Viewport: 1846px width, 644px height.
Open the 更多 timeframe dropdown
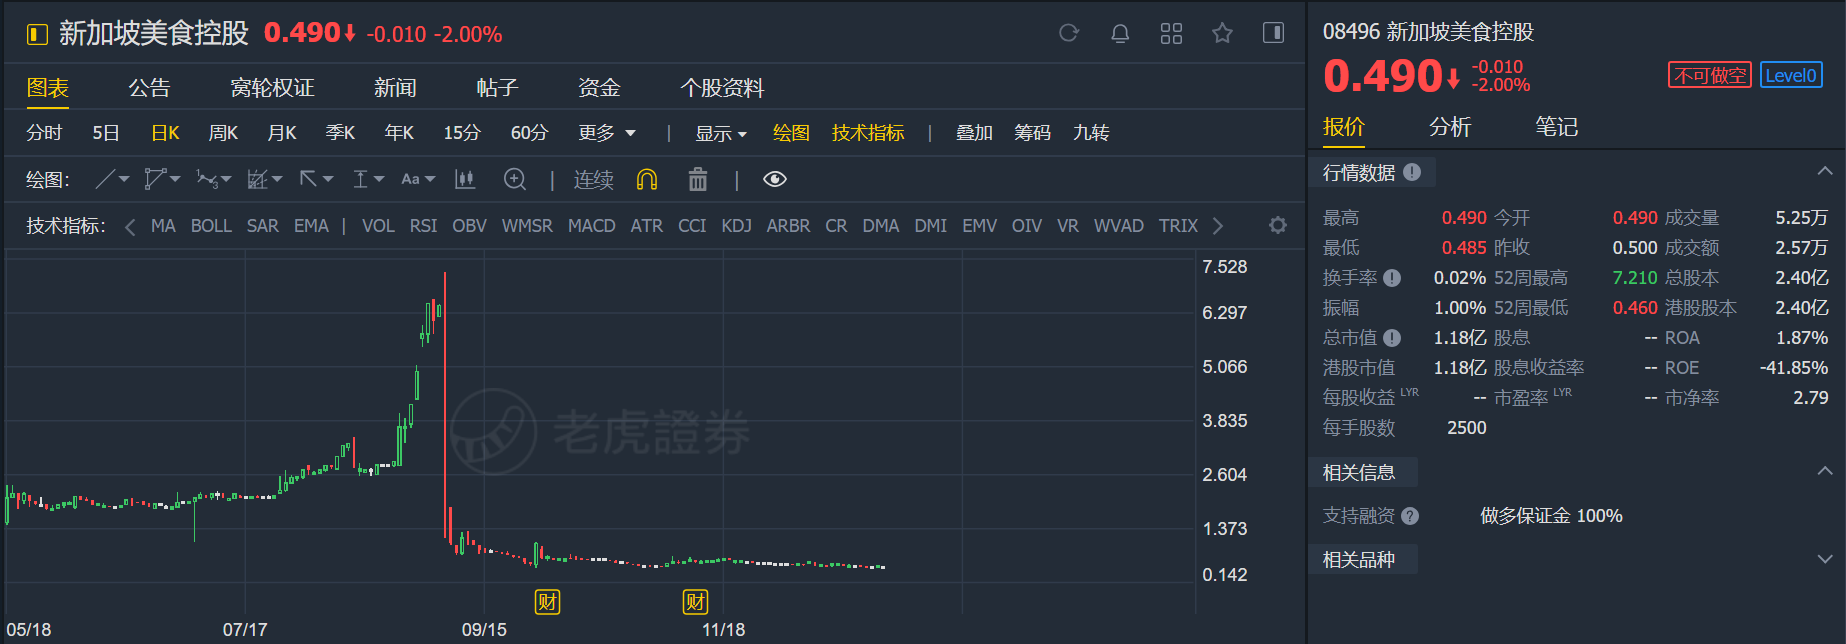(x=607, y=133)
